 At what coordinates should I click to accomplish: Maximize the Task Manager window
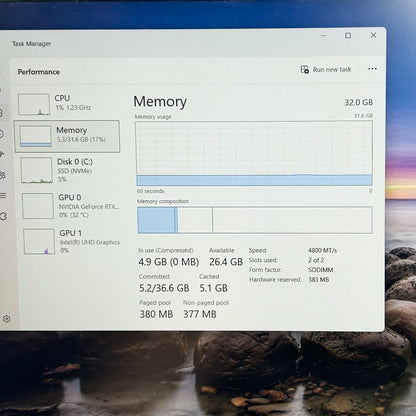[x=348, y=35]
